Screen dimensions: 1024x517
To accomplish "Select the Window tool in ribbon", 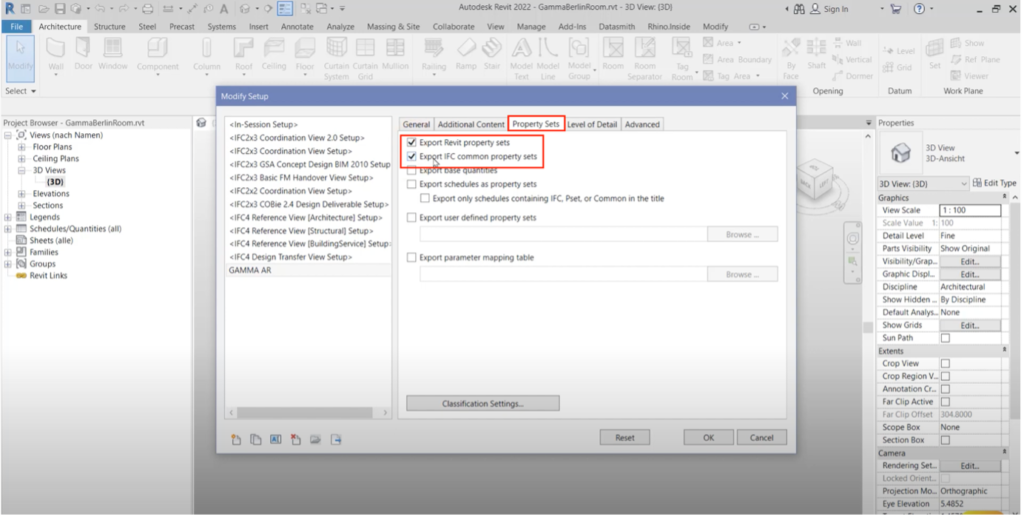I will pos(113,55).
